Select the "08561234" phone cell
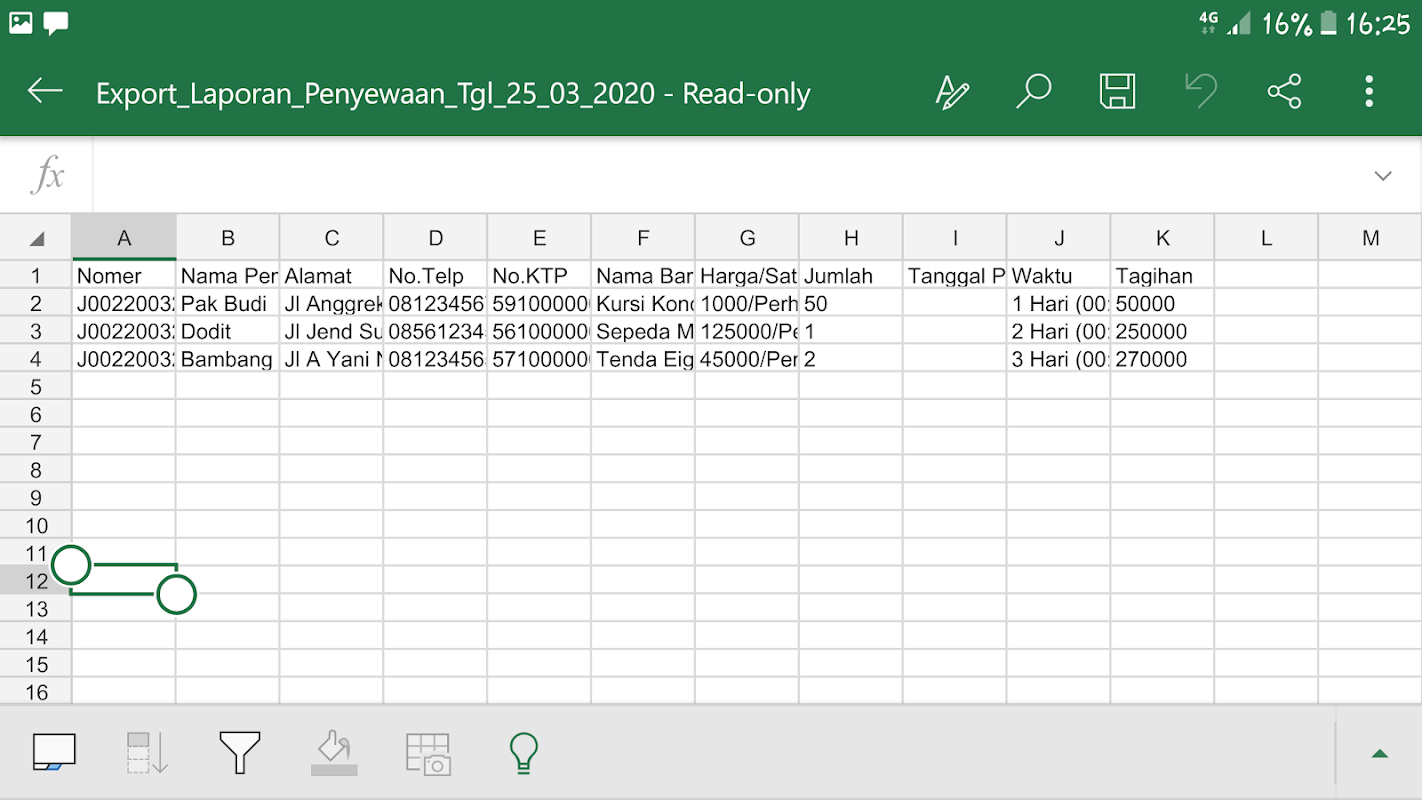This screenshot has width=1422, height=800. 436,331
